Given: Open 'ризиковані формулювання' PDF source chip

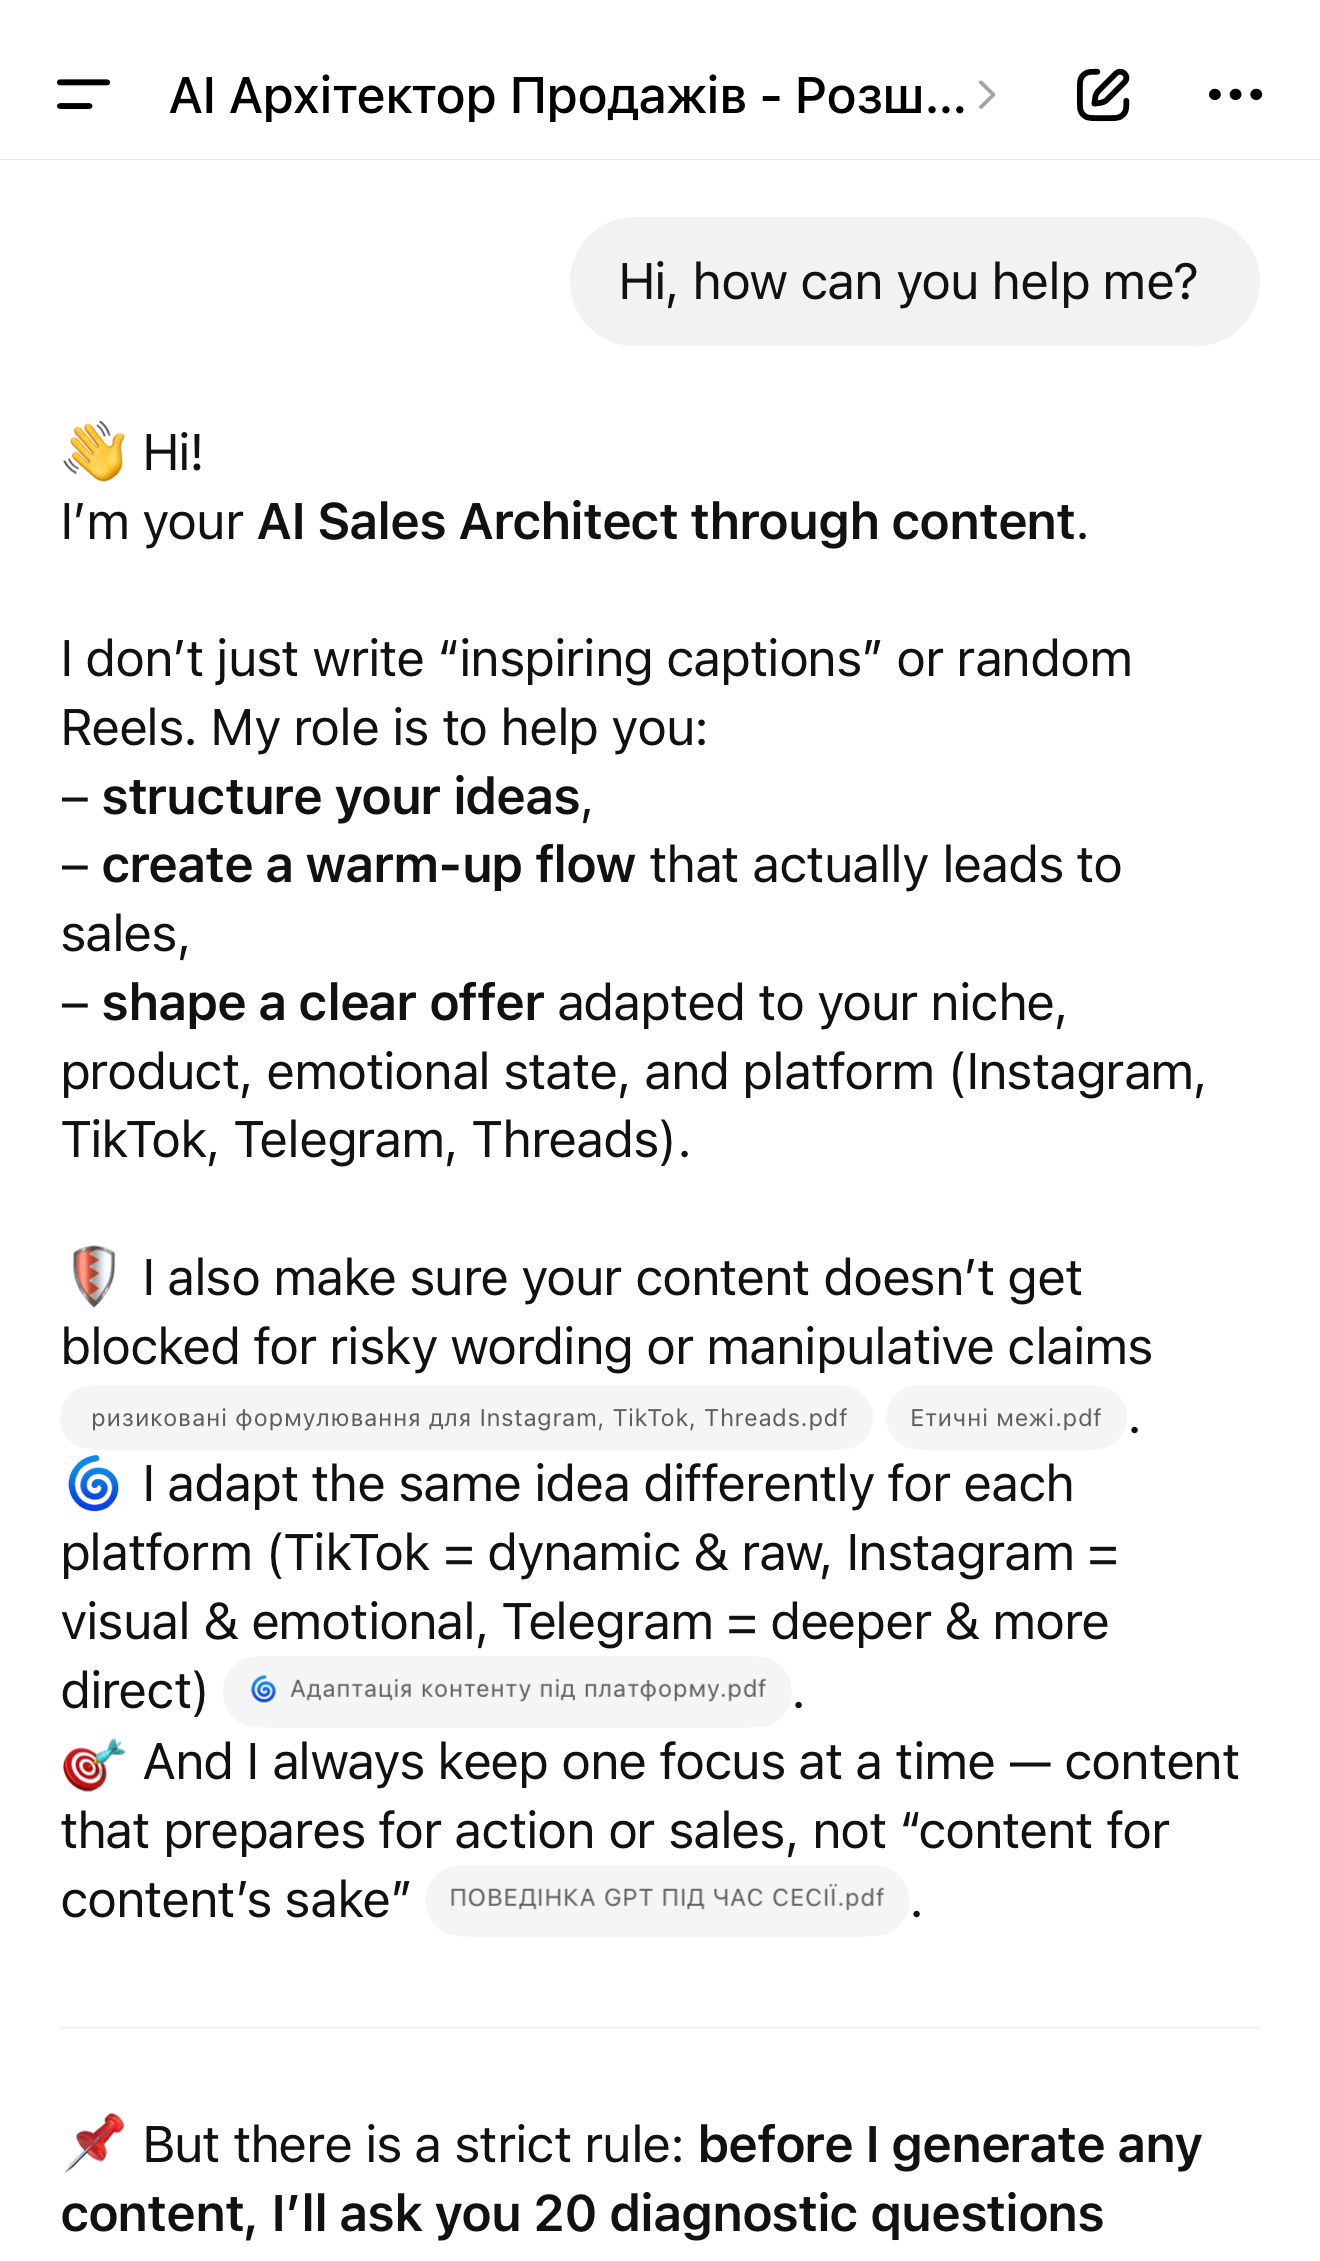Looking at the screenshot, I should [x=467, y=1418].
